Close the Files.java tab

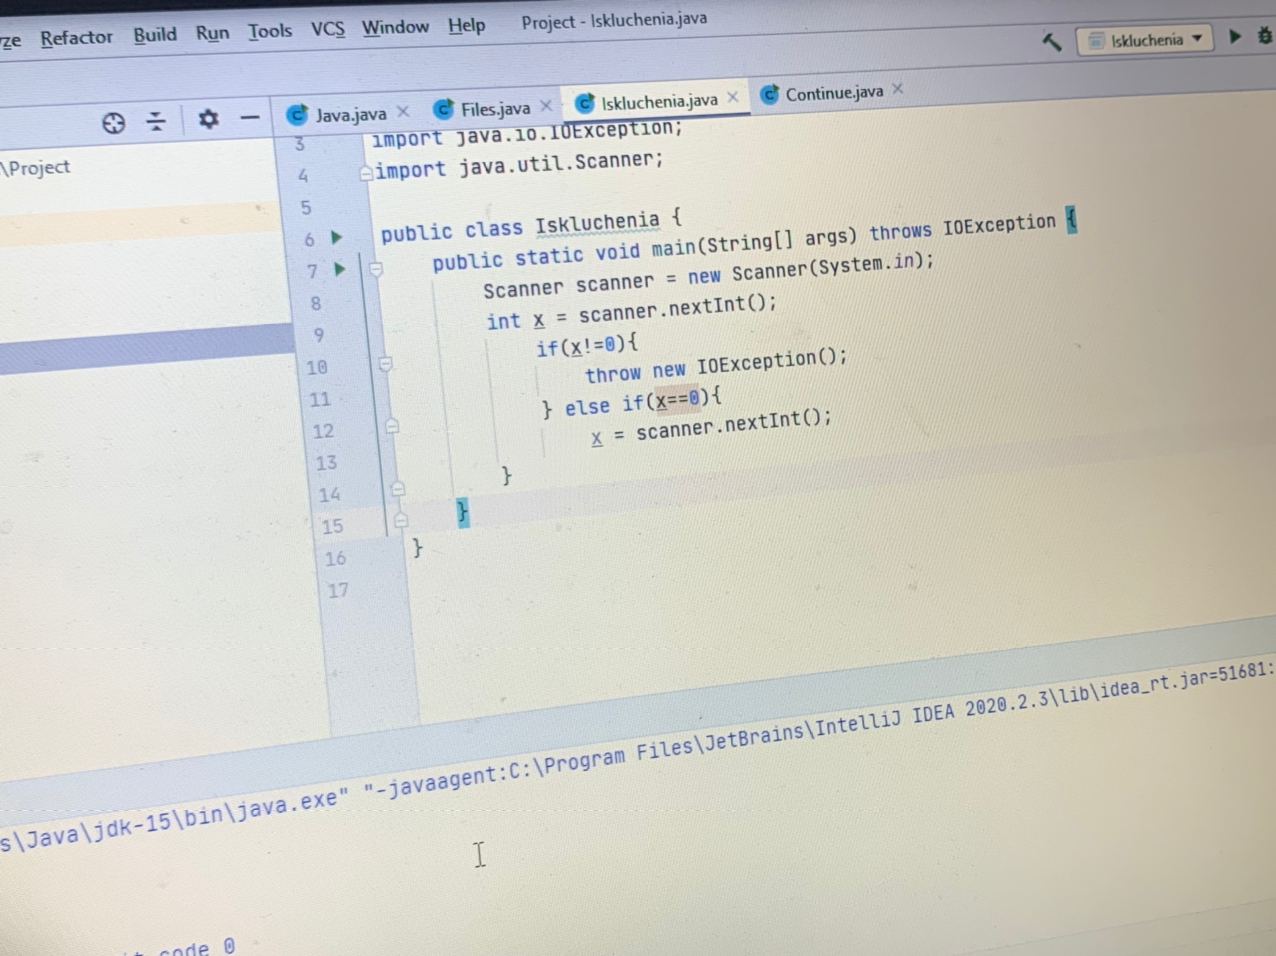click(x=546, y=105)
